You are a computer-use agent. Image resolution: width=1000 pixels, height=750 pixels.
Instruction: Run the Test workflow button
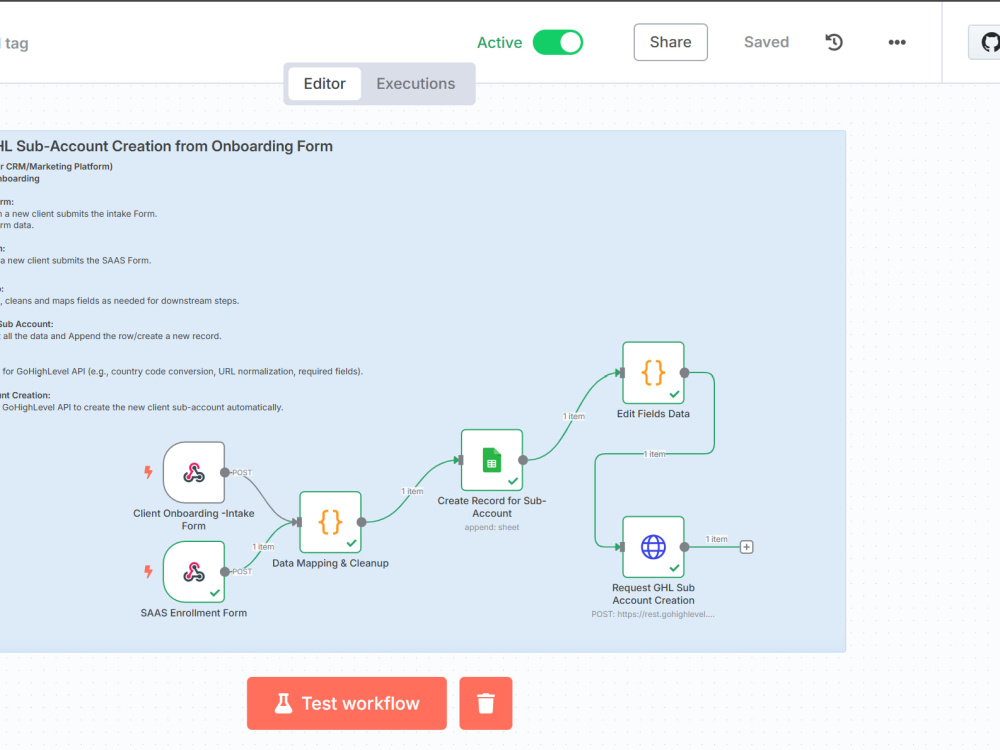tap(347, 703)
